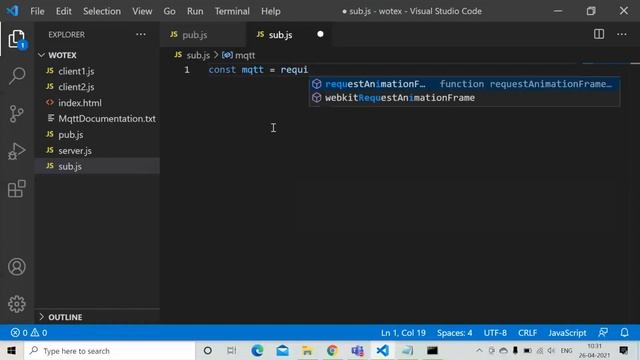Open Task View on the taskbar

point(231,351)
